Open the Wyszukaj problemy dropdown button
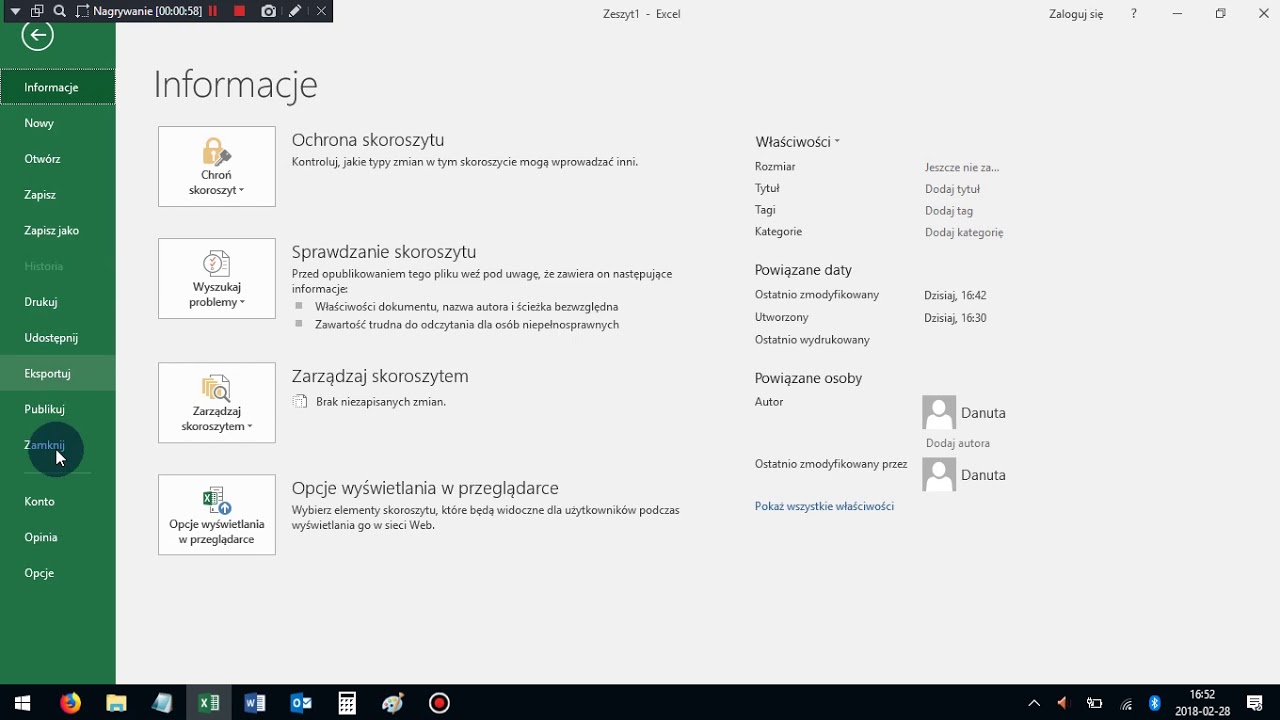1280x720 pixels. coord(217,278)
